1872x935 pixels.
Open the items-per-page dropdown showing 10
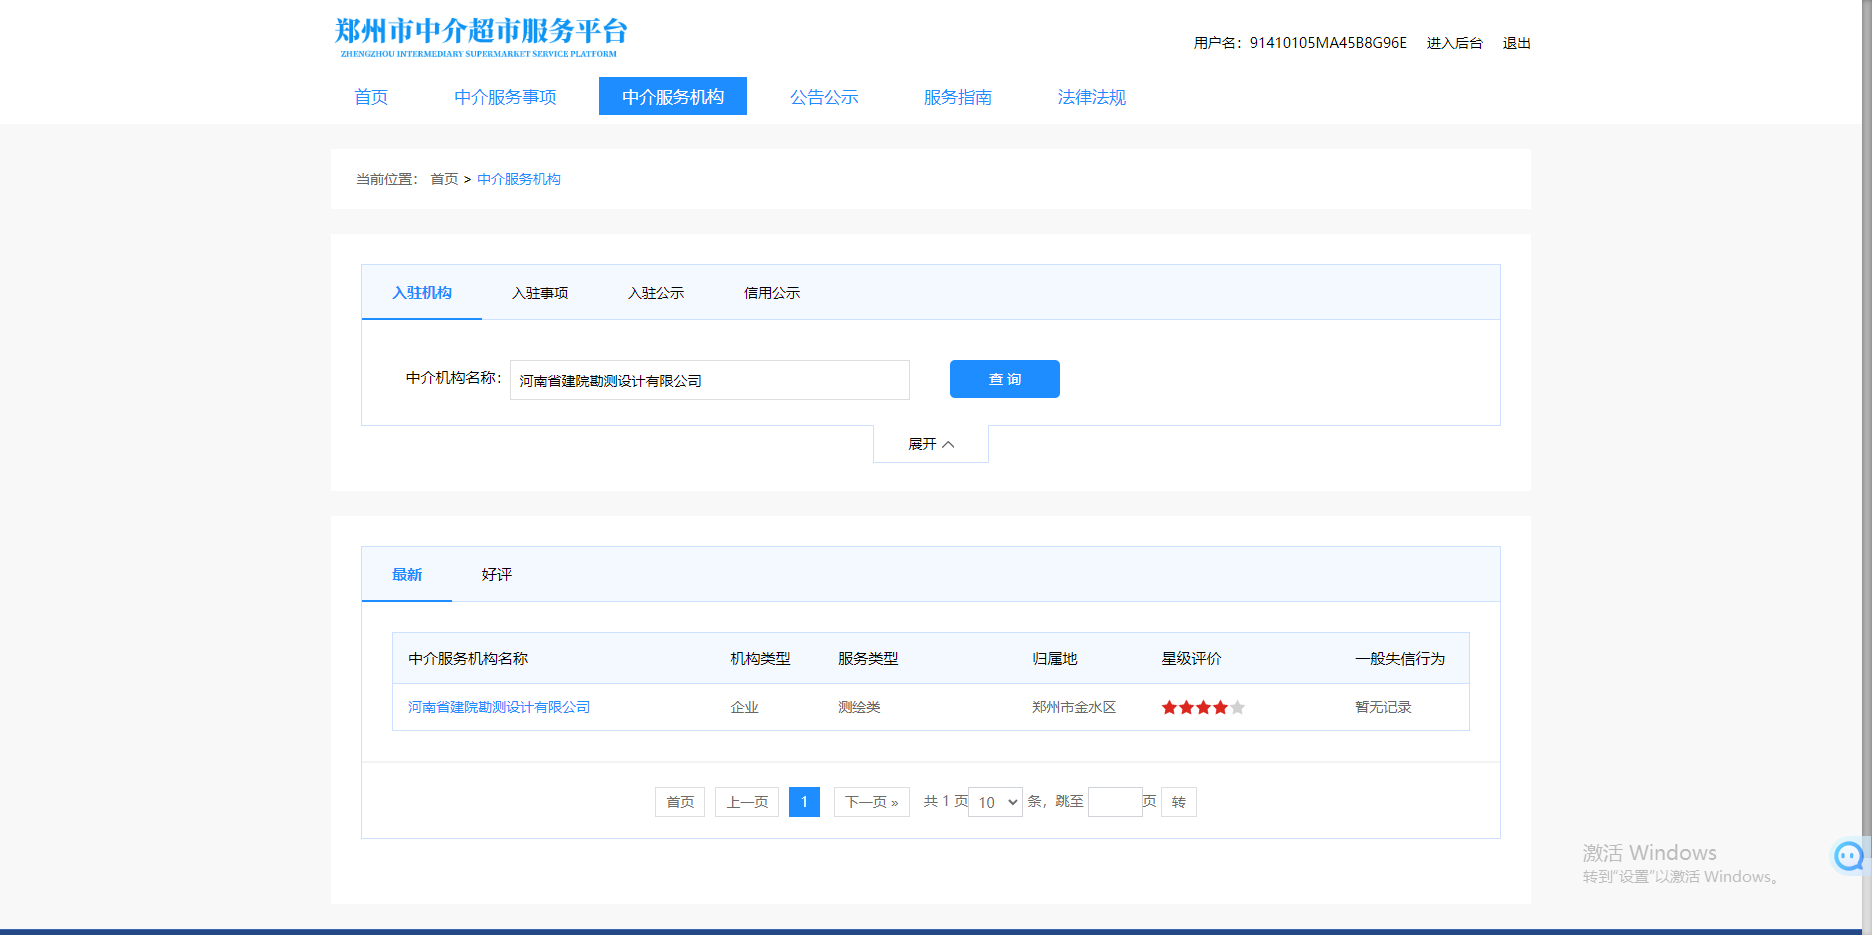(x=996, y=802)
